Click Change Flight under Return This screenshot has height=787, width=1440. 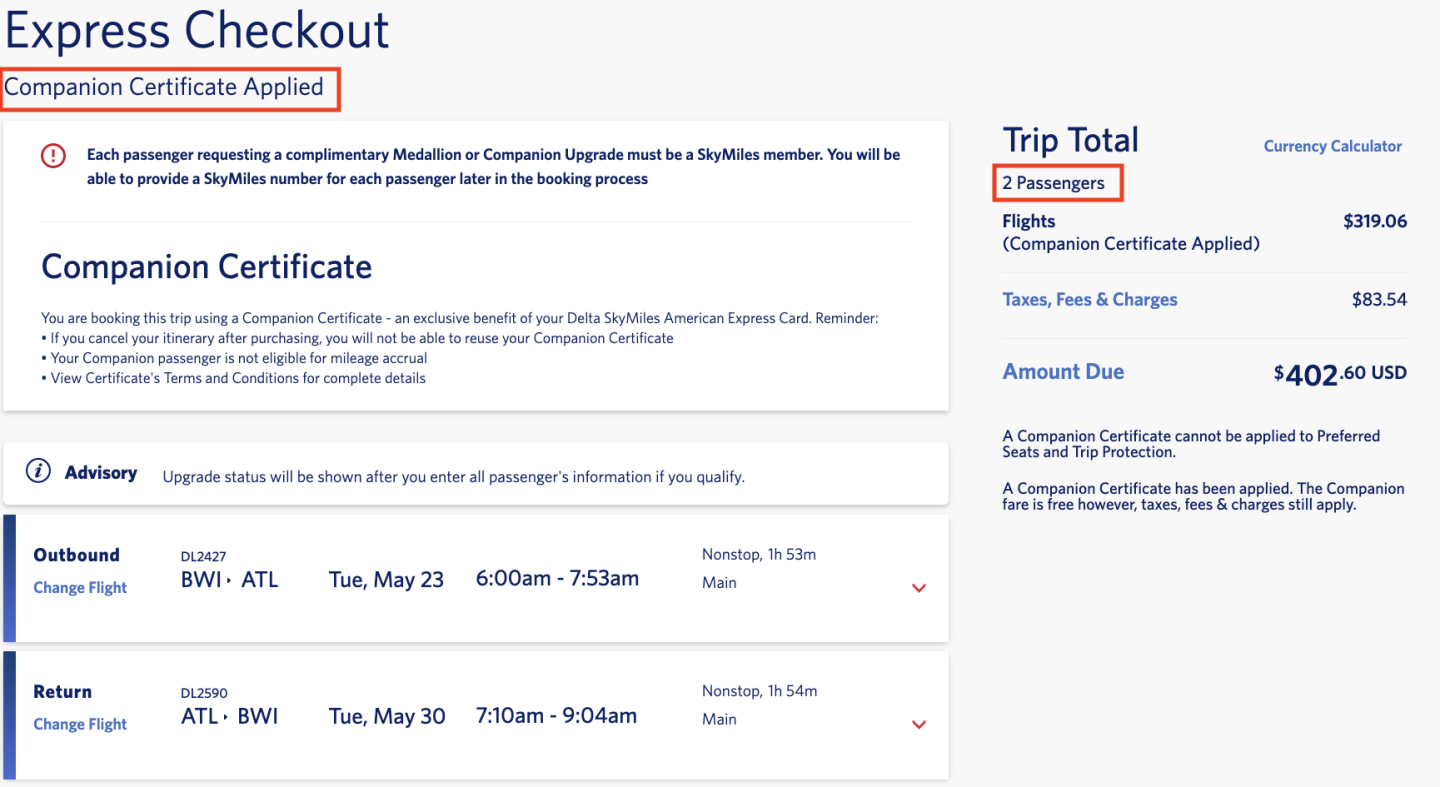coord(80,725)
